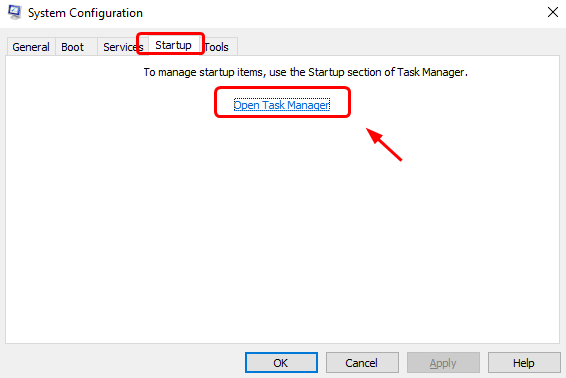
Task: Close the System Configuration window
Action: [553, 12]
